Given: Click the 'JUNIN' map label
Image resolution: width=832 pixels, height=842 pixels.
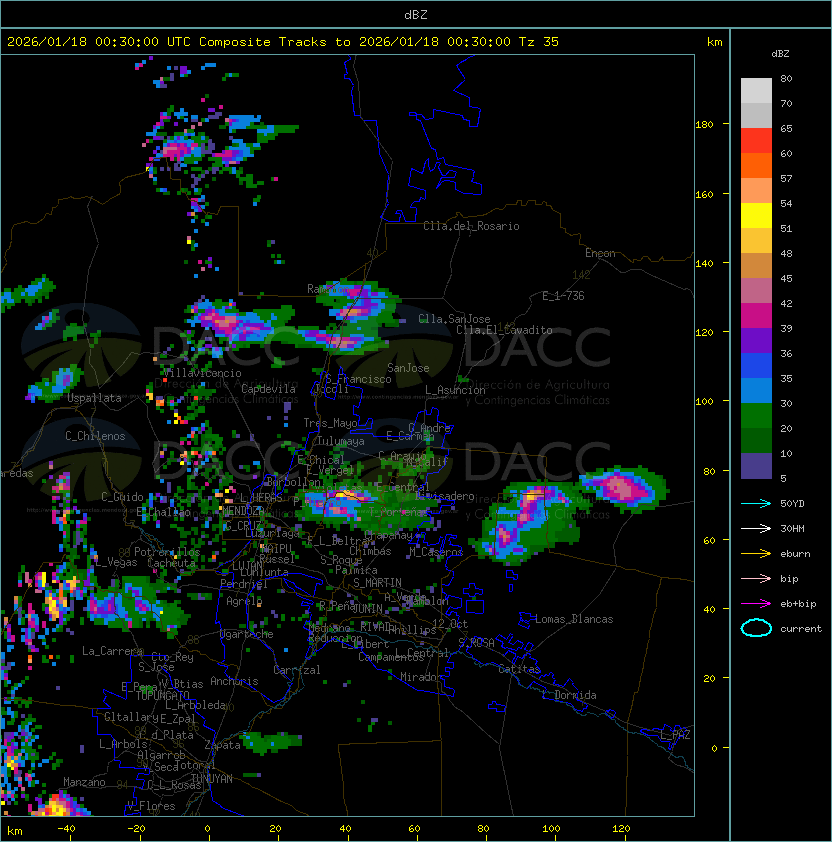Looking at the screenshot, I should [x=367, y=609].
